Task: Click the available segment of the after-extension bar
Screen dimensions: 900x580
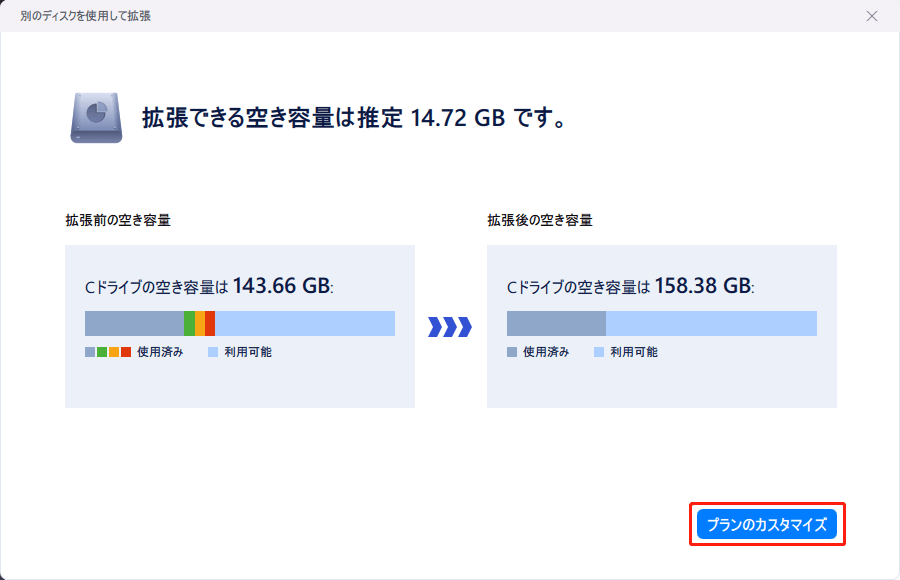Action: click(x=711, y=323)
